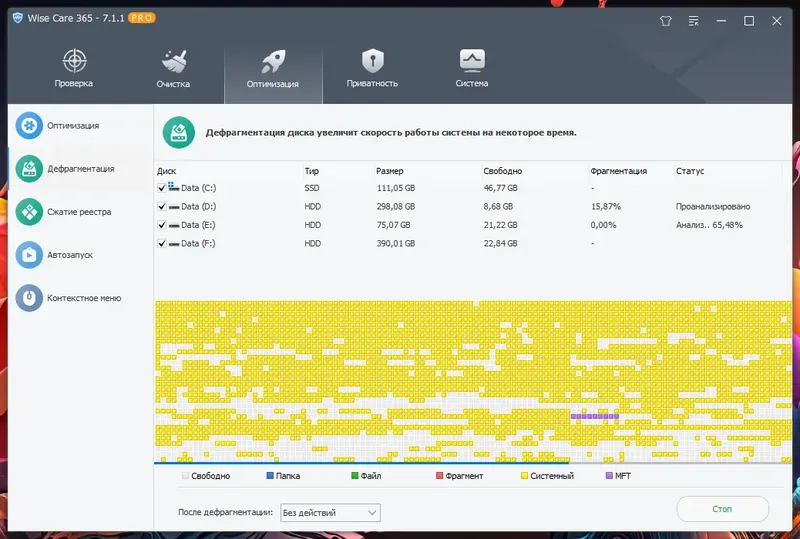This screenshot has width=800, height=539.
Task: Open the Проверка tab target icon
Action: (x=74, y=61)
